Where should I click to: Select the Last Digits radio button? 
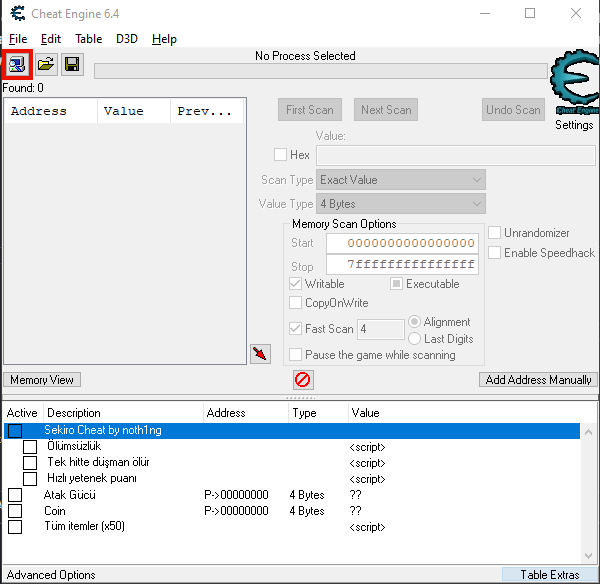[414, 339]
